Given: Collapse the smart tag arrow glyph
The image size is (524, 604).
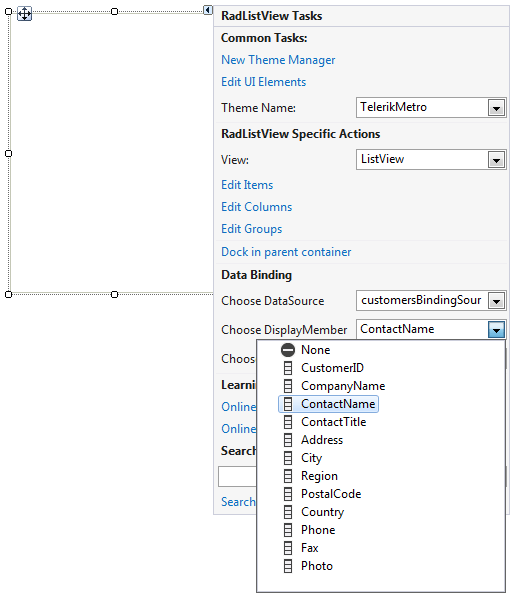Looking at the screenshot, I should pos(208,10).
